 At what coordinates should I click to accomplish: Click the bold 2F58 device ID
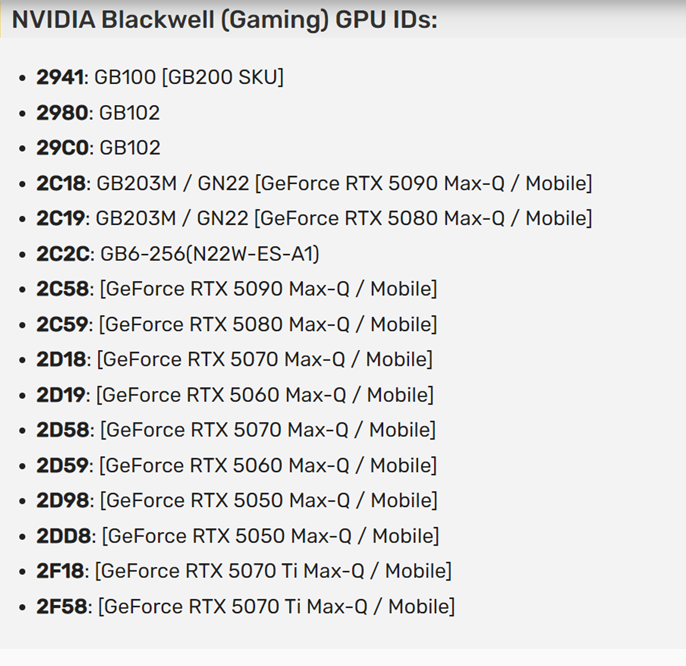61,606
